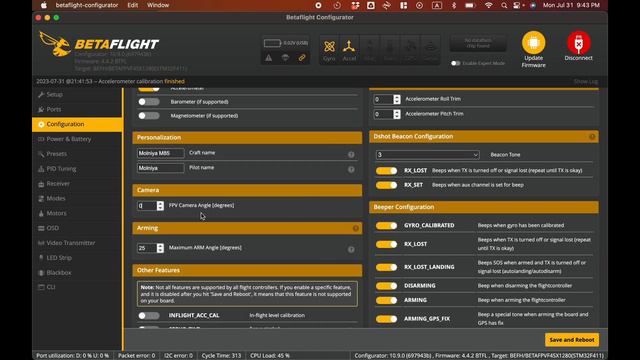Toggle DISARMING beeper switch
Viewport: 640px width, 360px height.
(x=386, y=286)
